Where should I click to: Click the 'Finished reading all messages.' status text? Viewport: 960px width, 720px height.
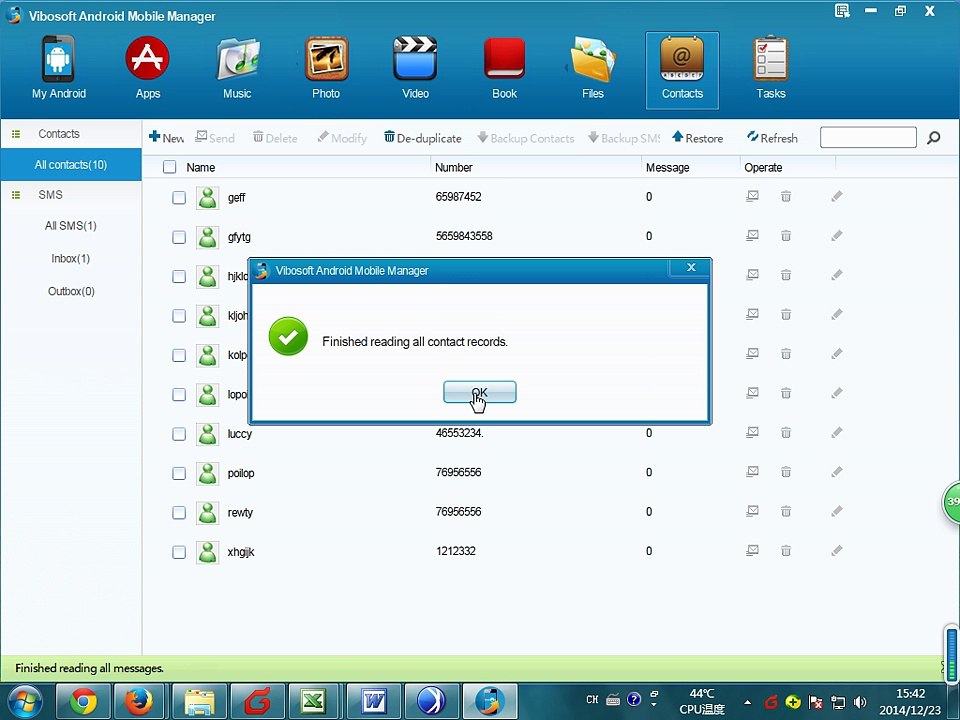(x=89, y=668)
